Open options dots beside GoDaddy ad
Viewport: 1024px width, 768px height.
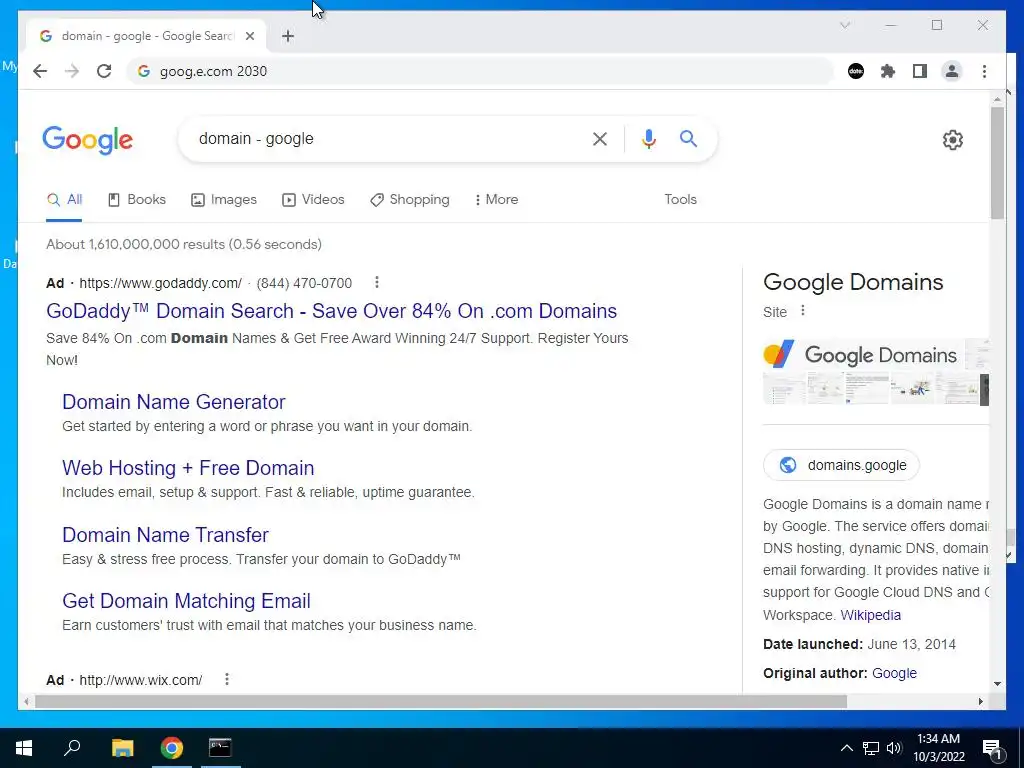point(377,282)
